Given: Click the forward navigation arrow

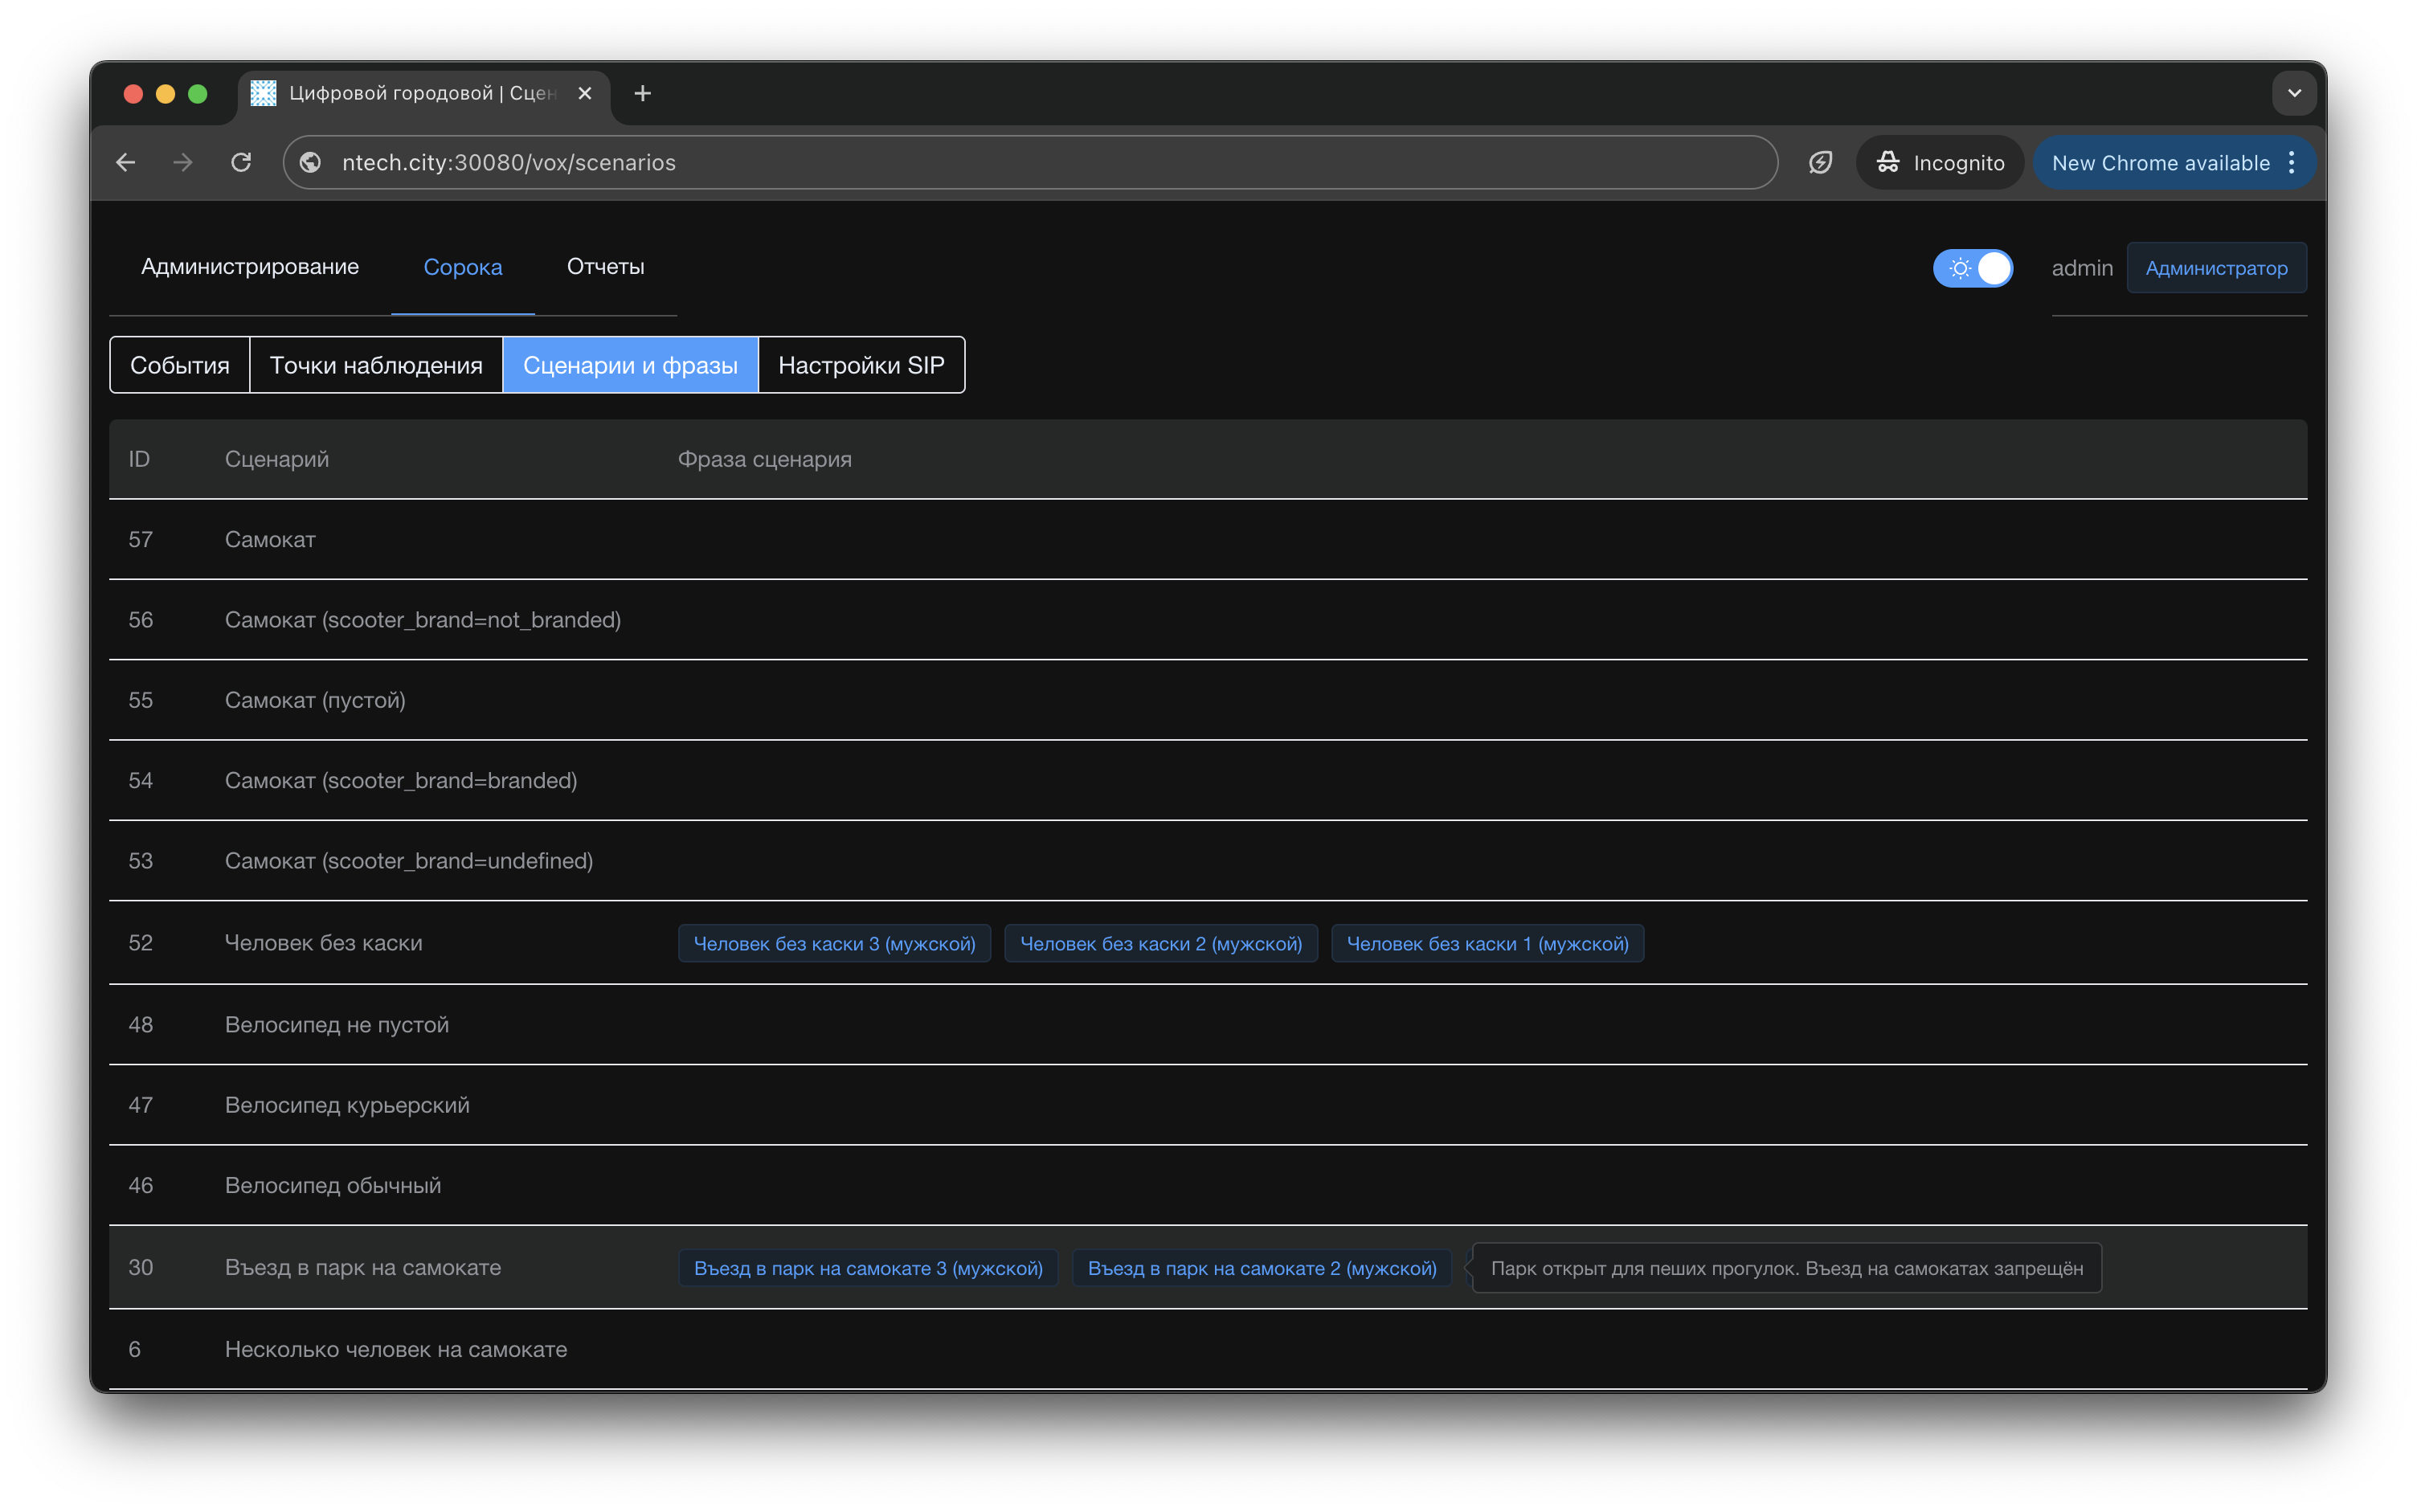Looking at the screenshot, I should [x=183, y=162].
